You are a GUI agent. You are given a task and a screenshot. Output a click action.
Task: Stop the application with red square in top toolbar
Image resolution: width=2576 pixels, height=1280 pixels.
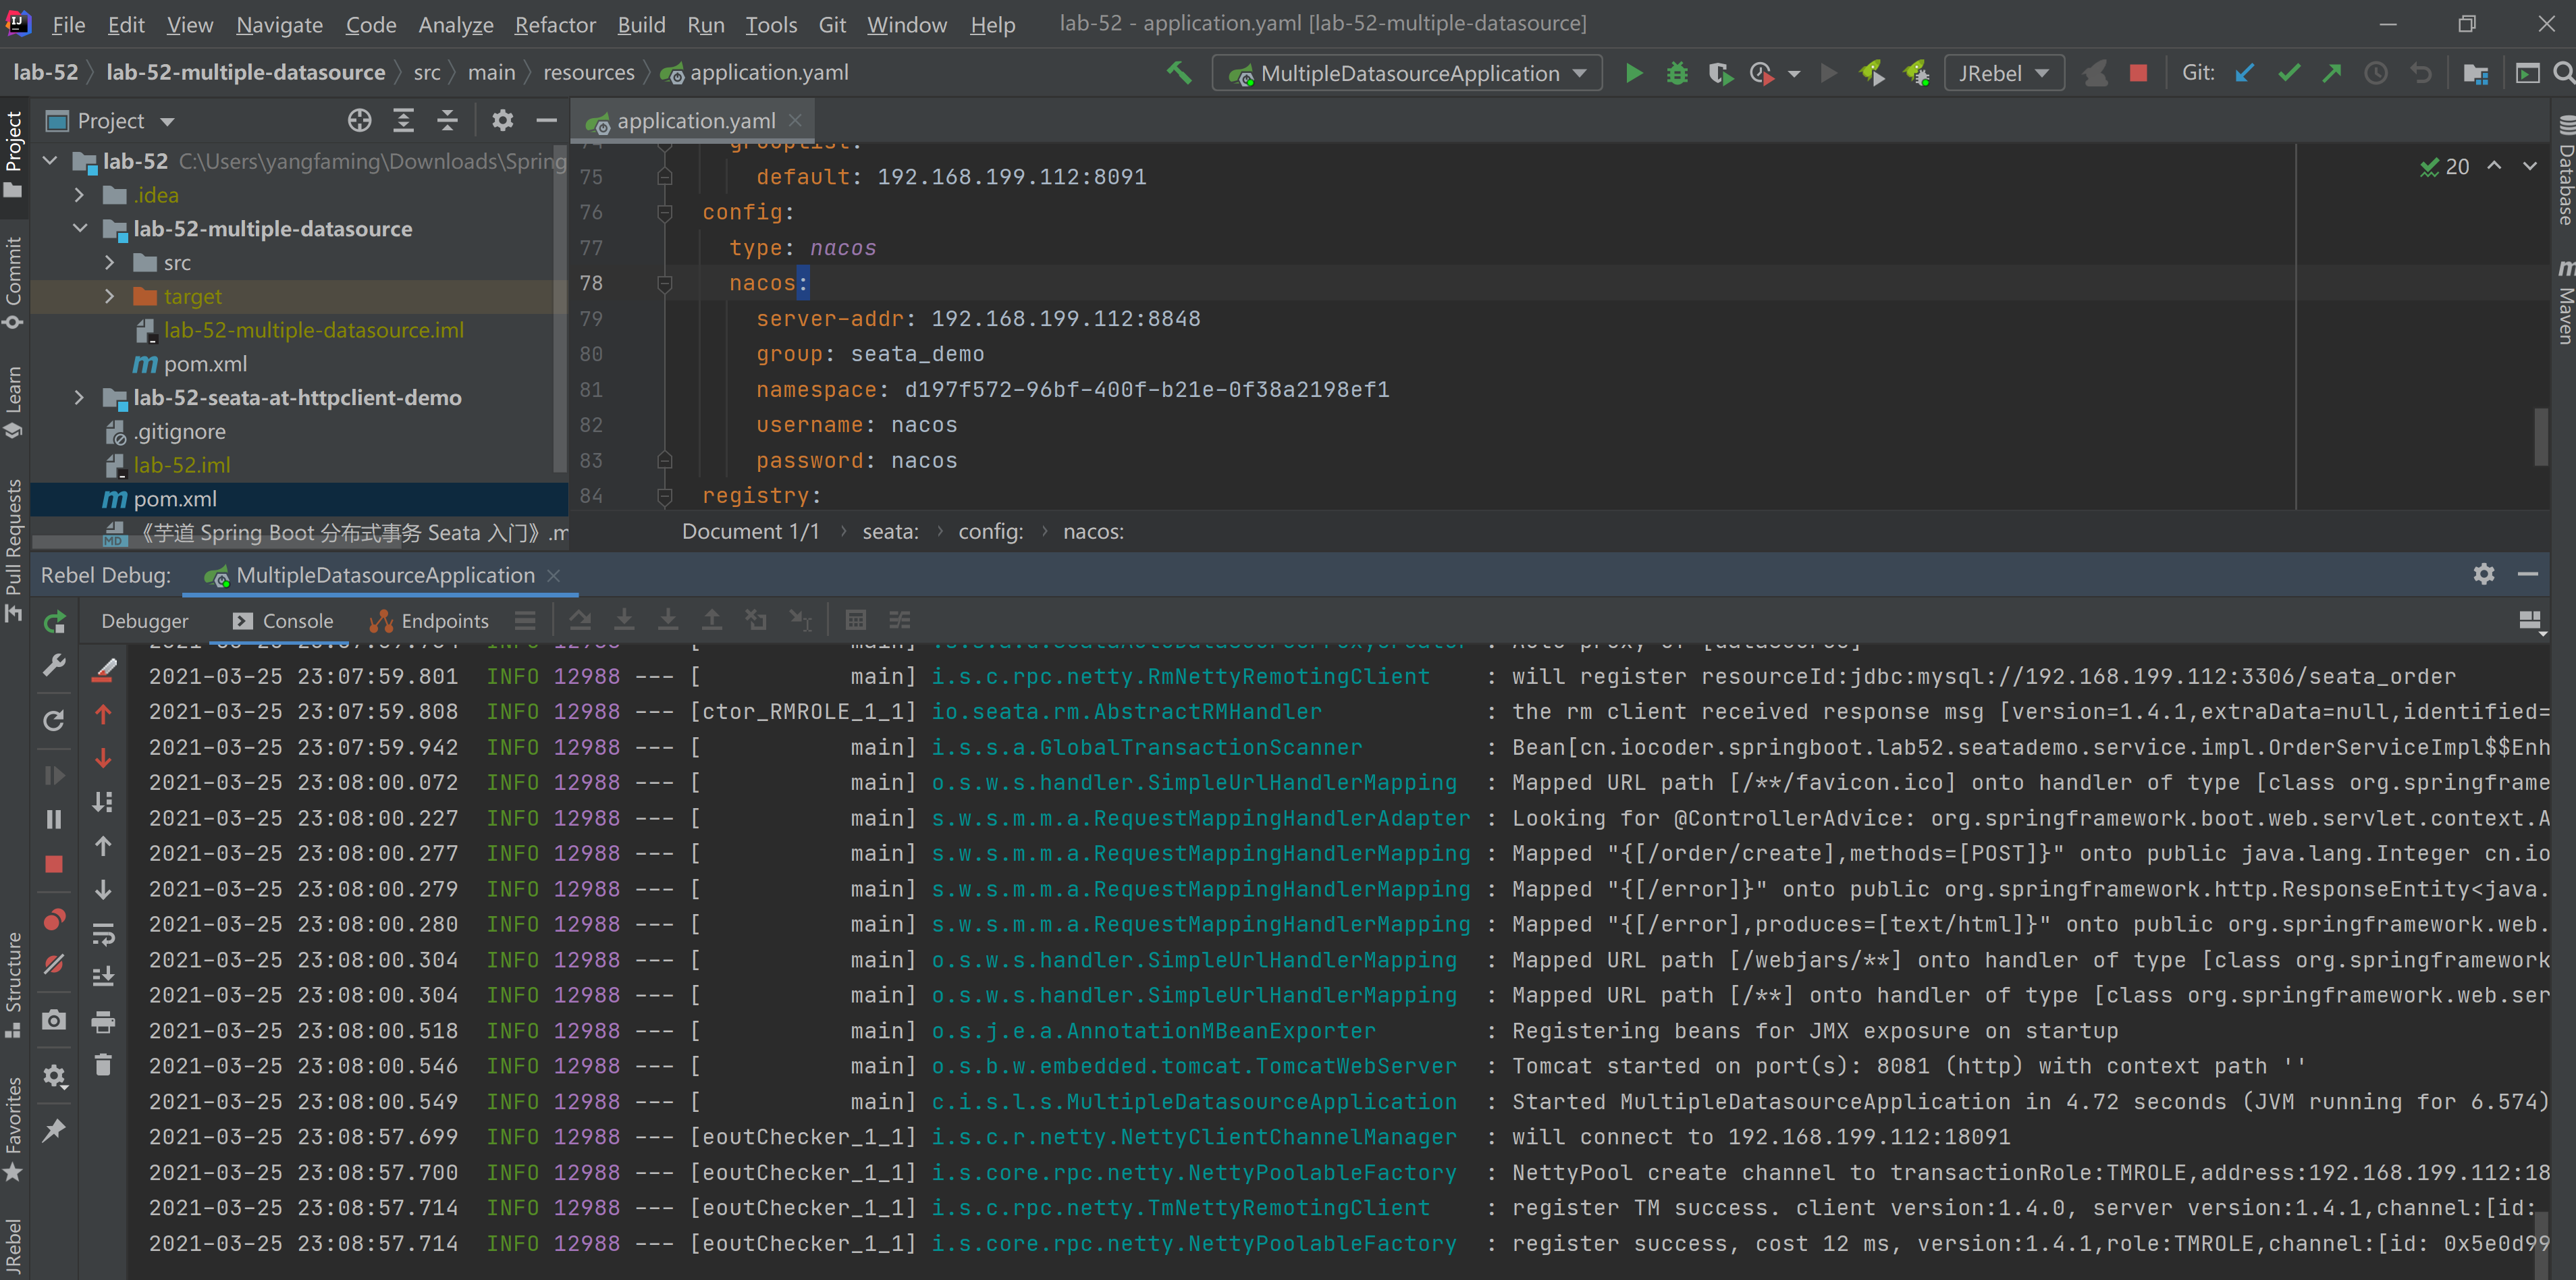2138,73
